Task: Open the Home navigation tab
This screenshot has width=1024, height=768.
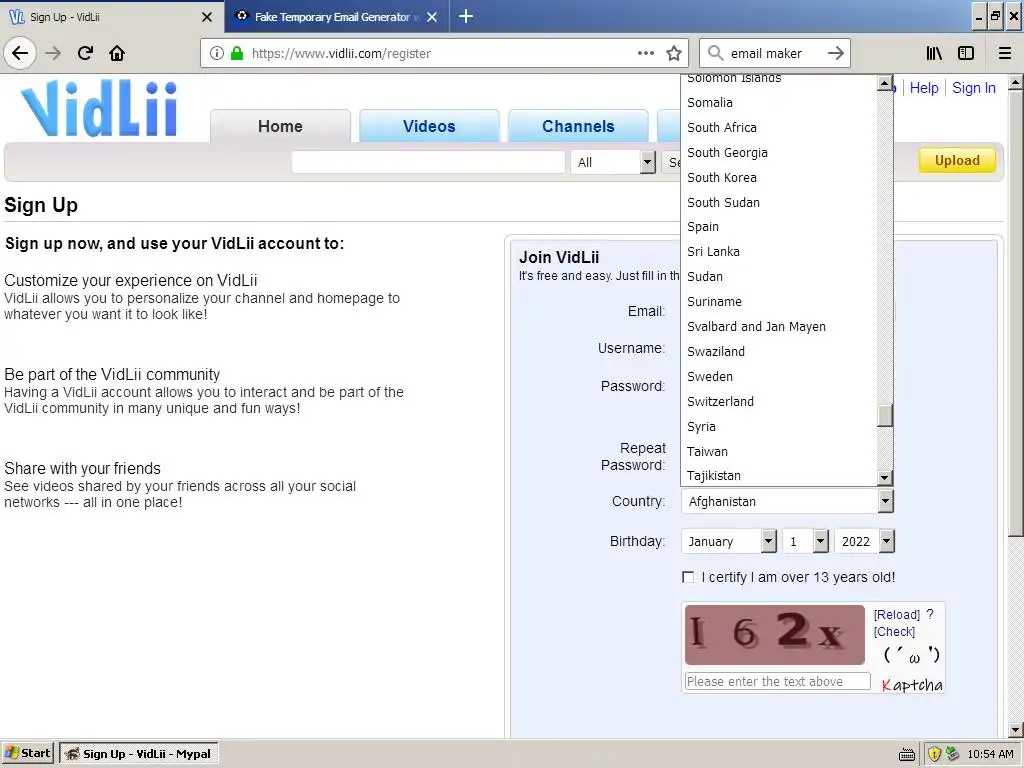Action: pyautogui.click(x=280, y=126)
